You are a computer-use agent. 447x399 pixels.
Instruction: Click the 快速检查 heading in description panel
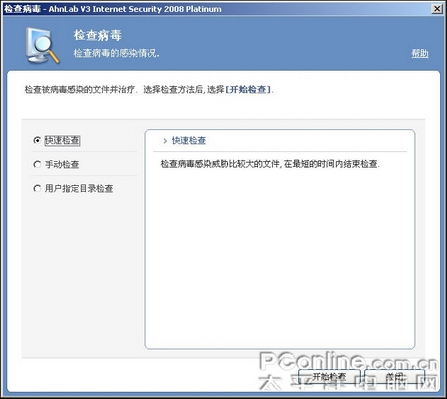(189, 141)
